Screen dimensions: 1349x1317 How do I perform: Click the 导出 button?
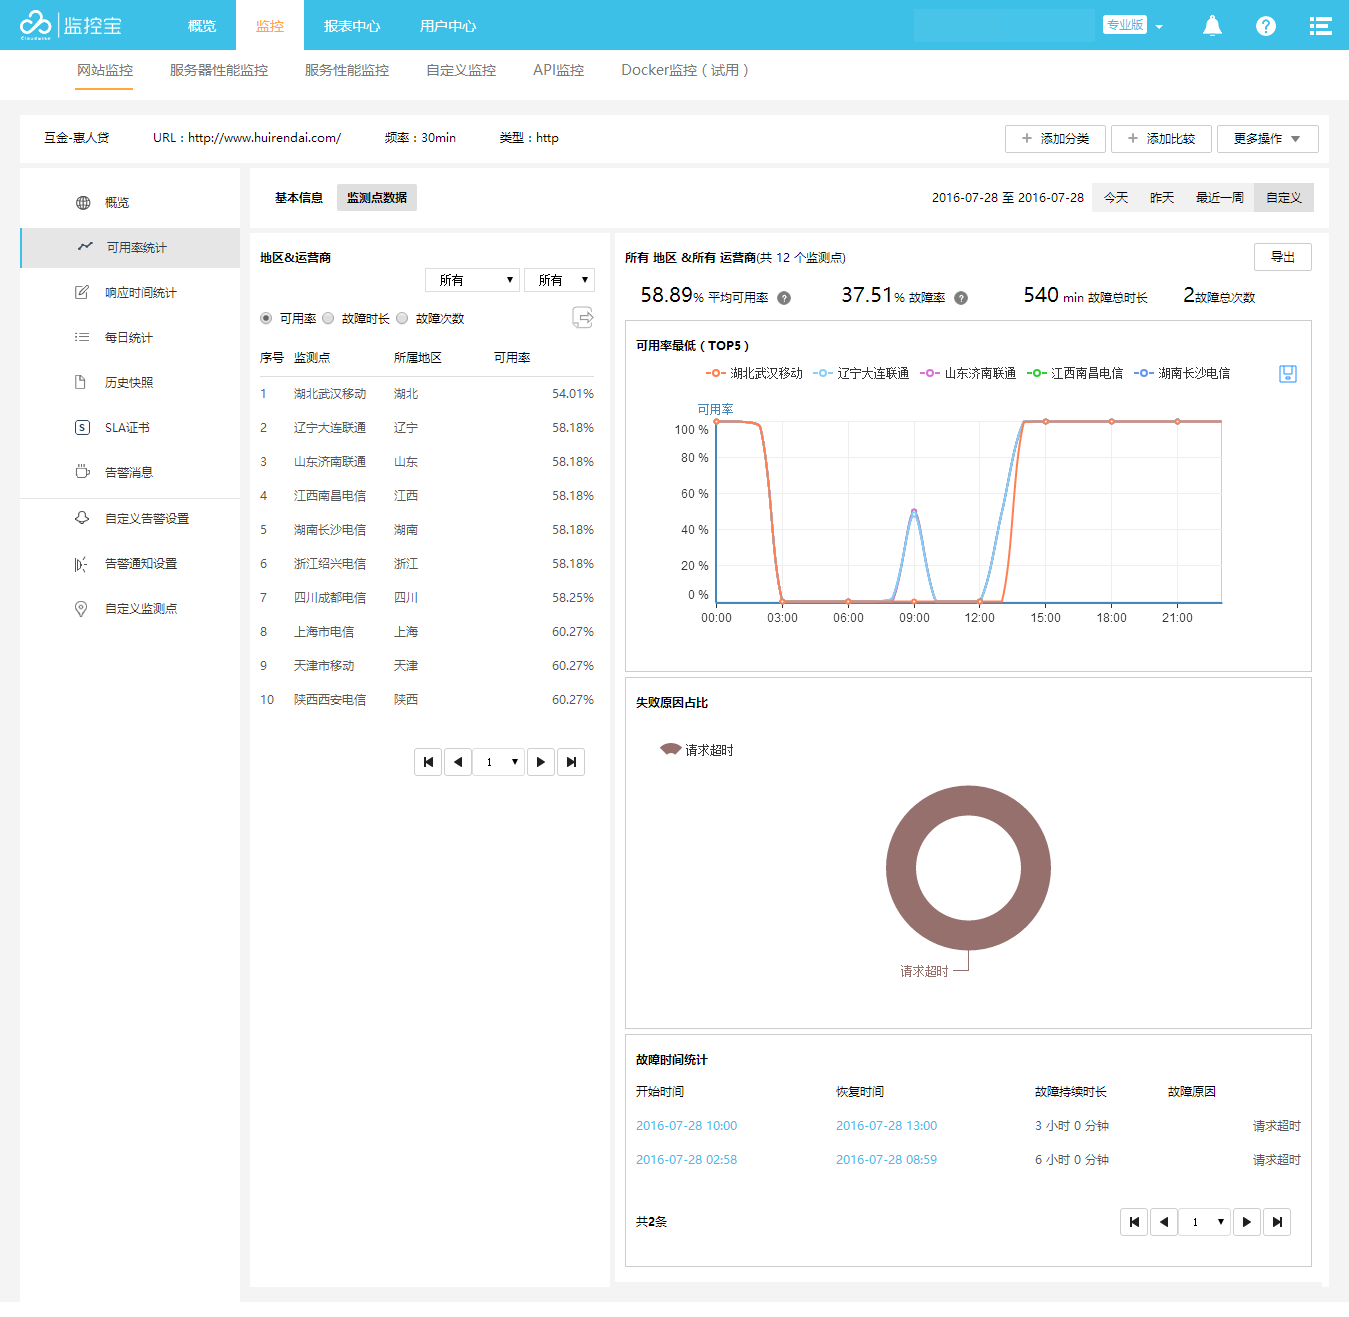(x=1282, y=258)
